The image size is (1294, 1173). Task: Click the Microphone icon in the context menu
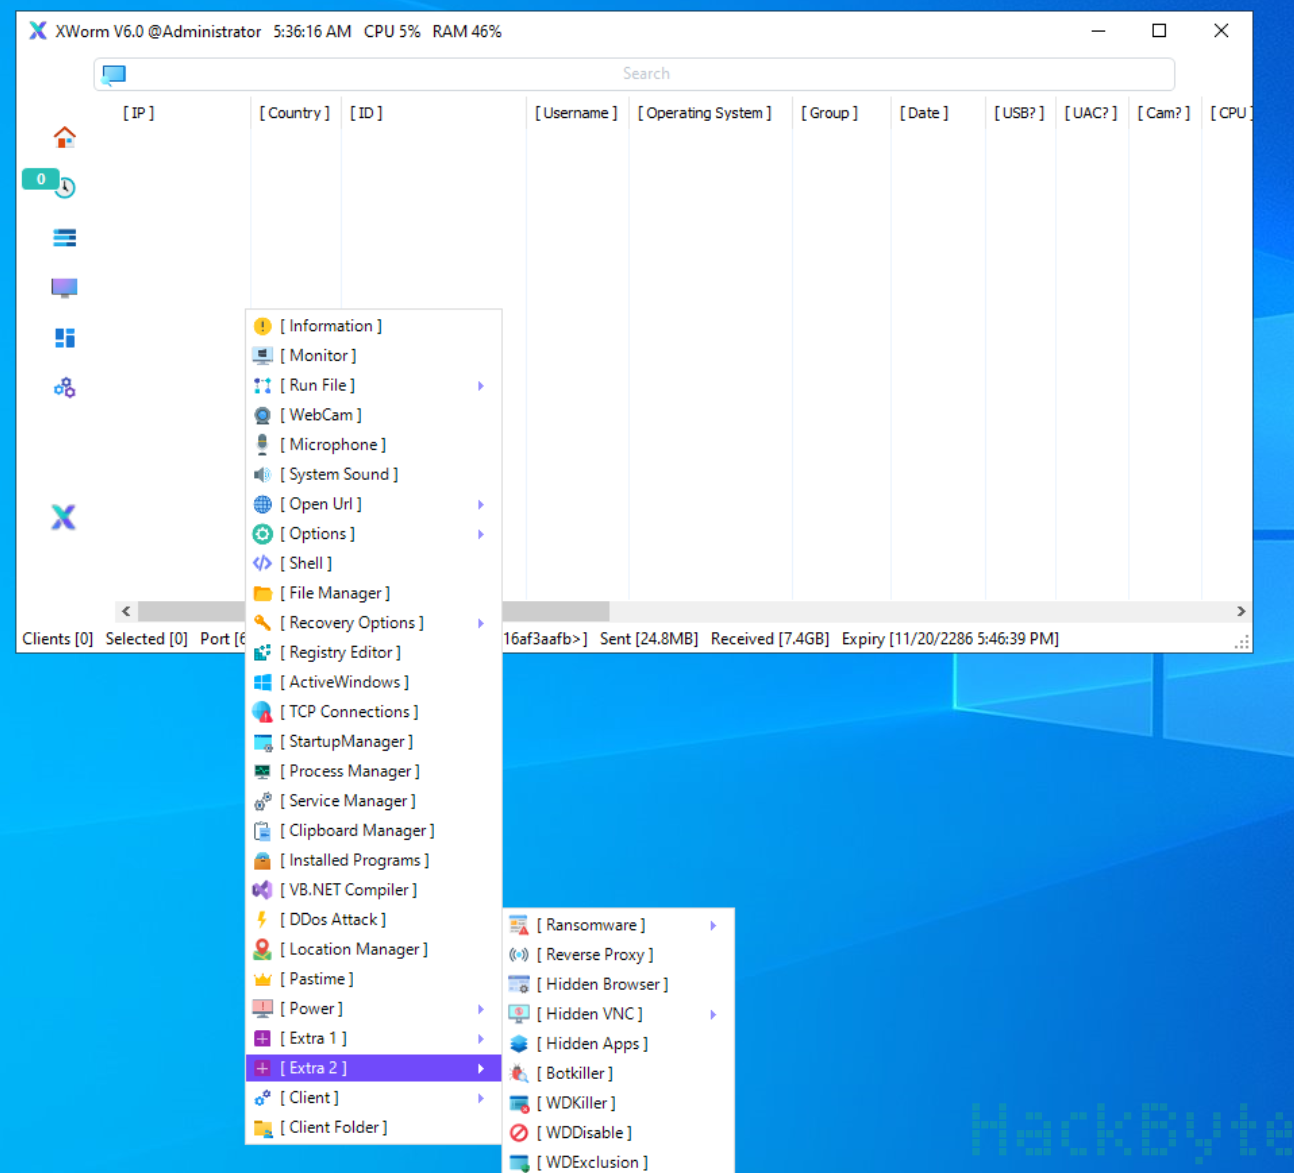point(262,445)
